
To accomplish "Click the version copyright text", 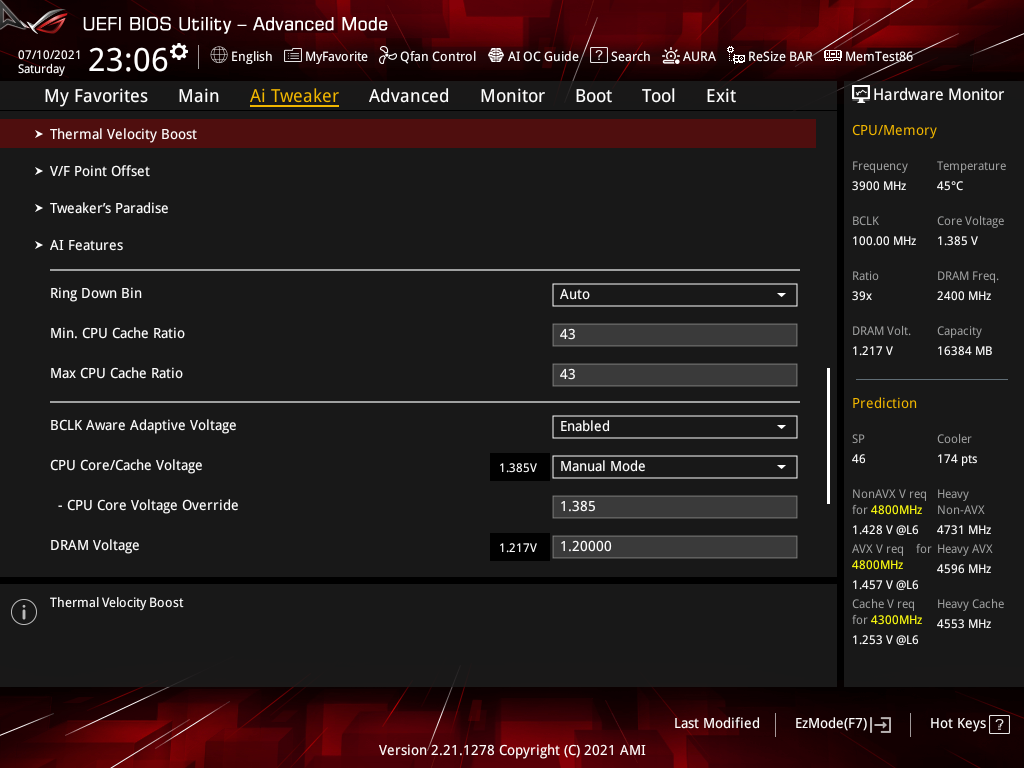I will (512, 750).
